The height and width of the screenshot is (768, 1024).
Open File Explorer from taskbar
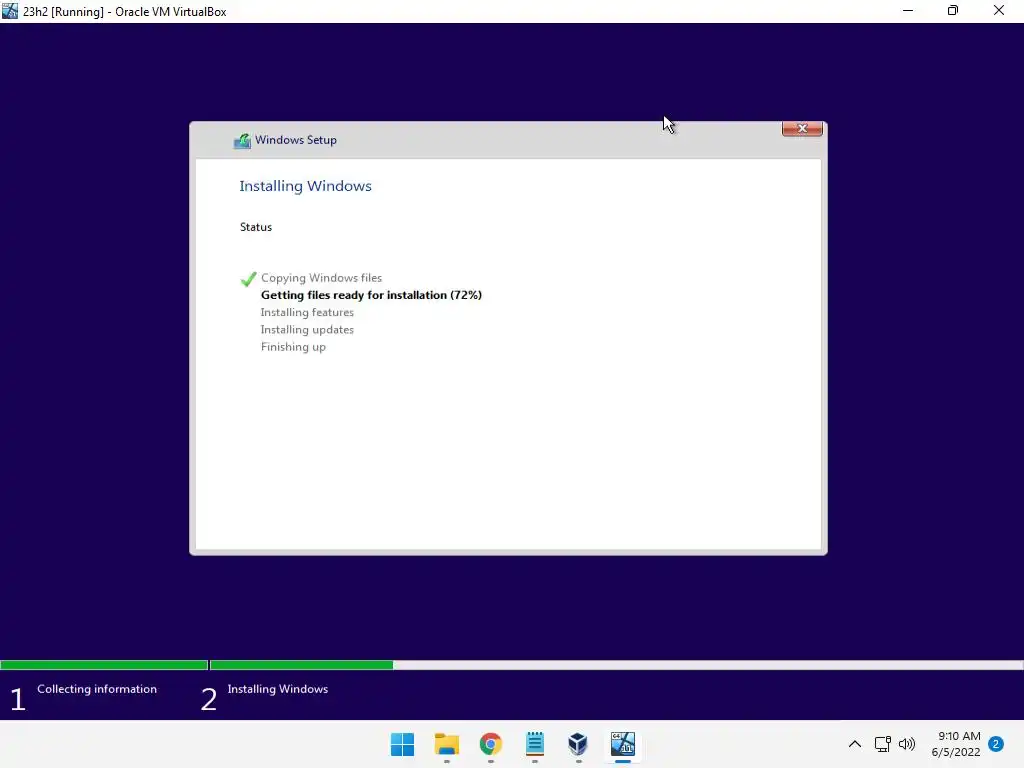[447, 744]
